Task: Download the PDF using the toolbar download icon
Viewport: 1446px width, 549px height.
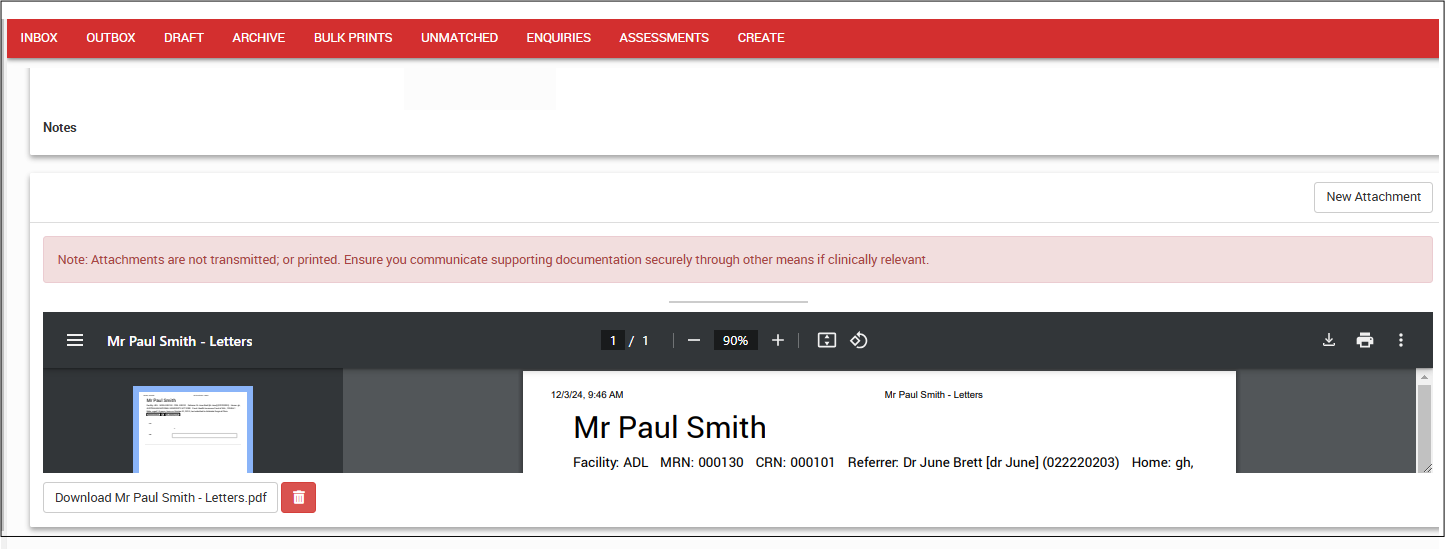Action: tap(1329, 340)
